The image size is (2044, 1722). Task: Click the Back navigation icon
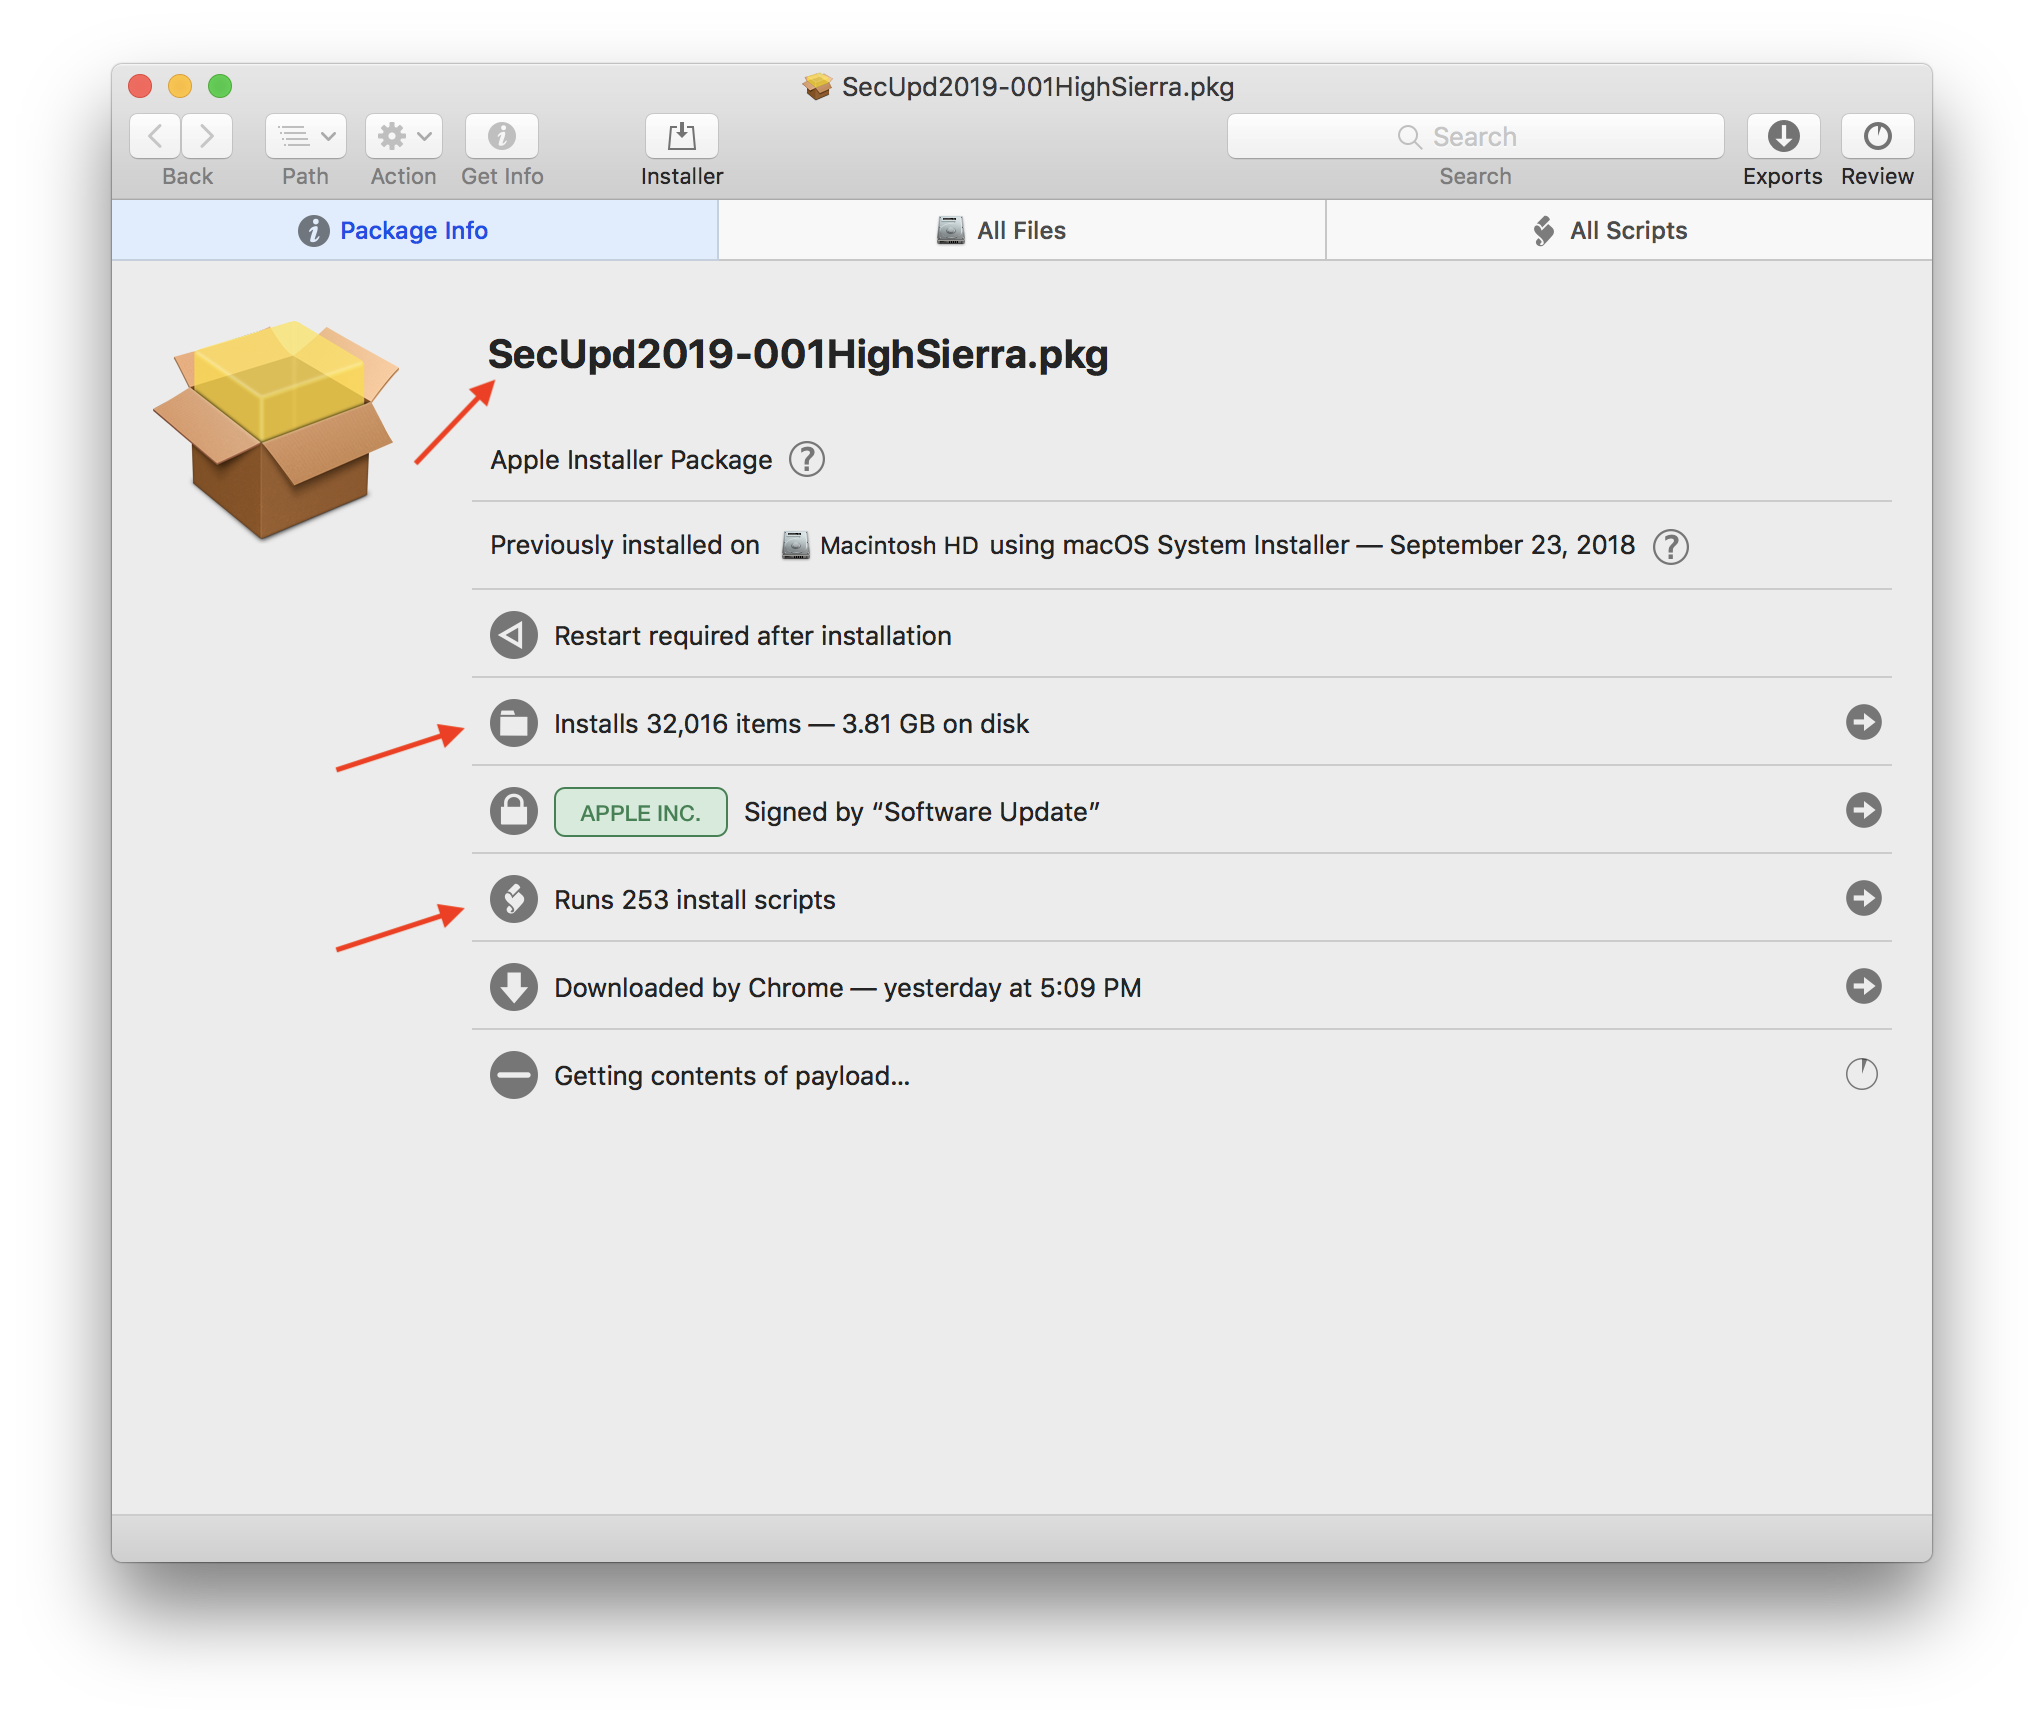click(154, 138)
